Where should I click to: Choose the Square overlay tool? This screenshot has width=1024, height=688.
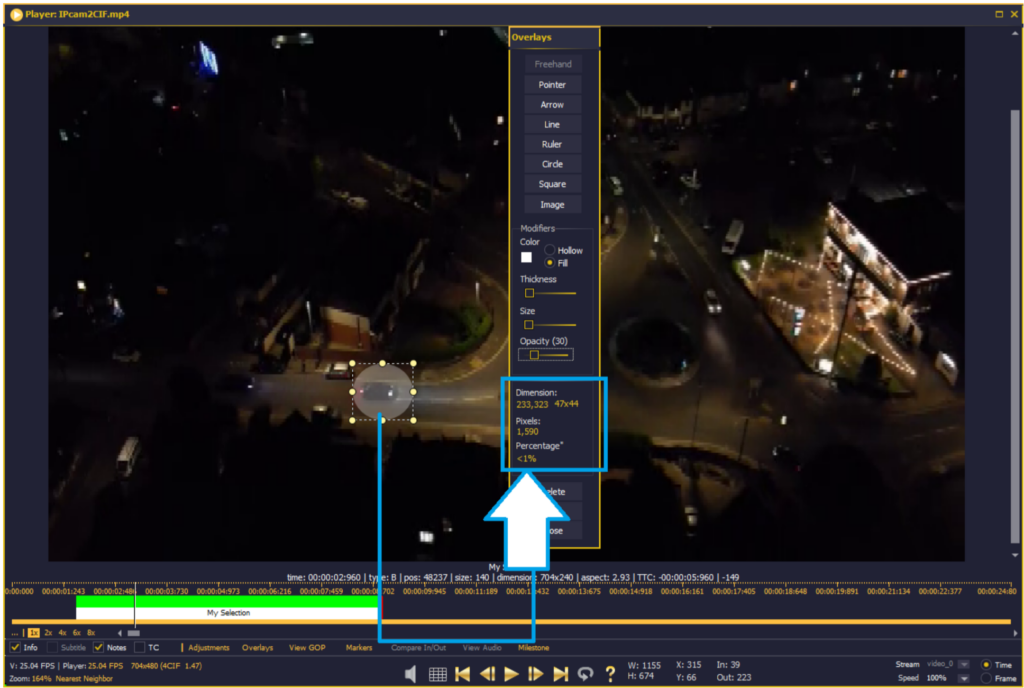(552, 184)
